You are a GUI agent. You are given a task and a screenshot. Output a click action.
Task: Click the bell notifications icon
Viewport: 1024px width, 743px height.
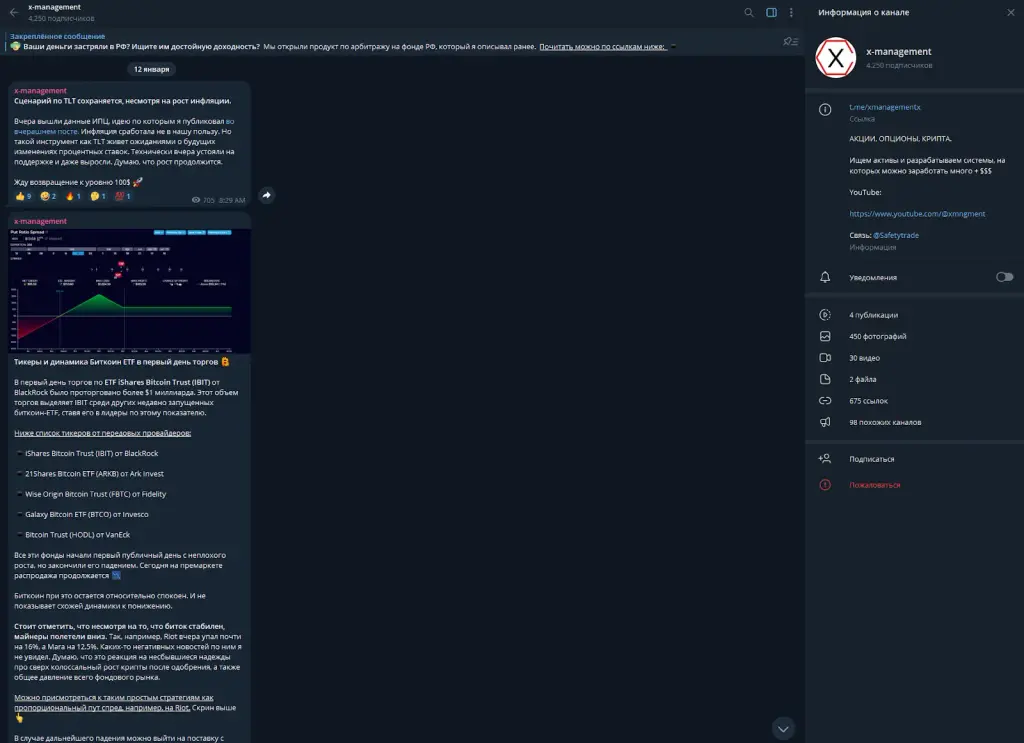825,277
